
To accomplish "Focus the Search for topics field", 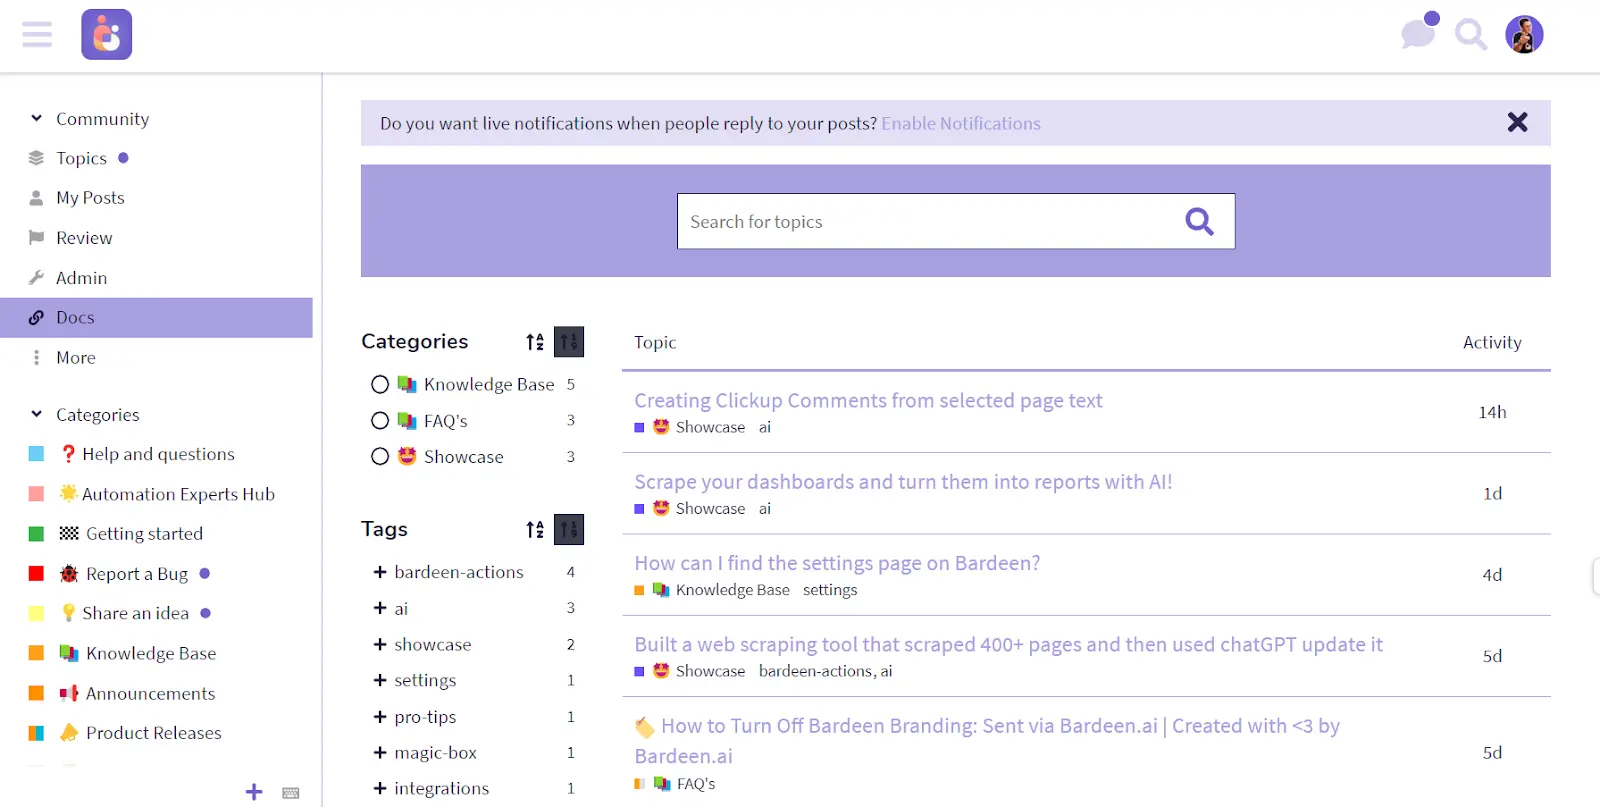I will point(956,221).
